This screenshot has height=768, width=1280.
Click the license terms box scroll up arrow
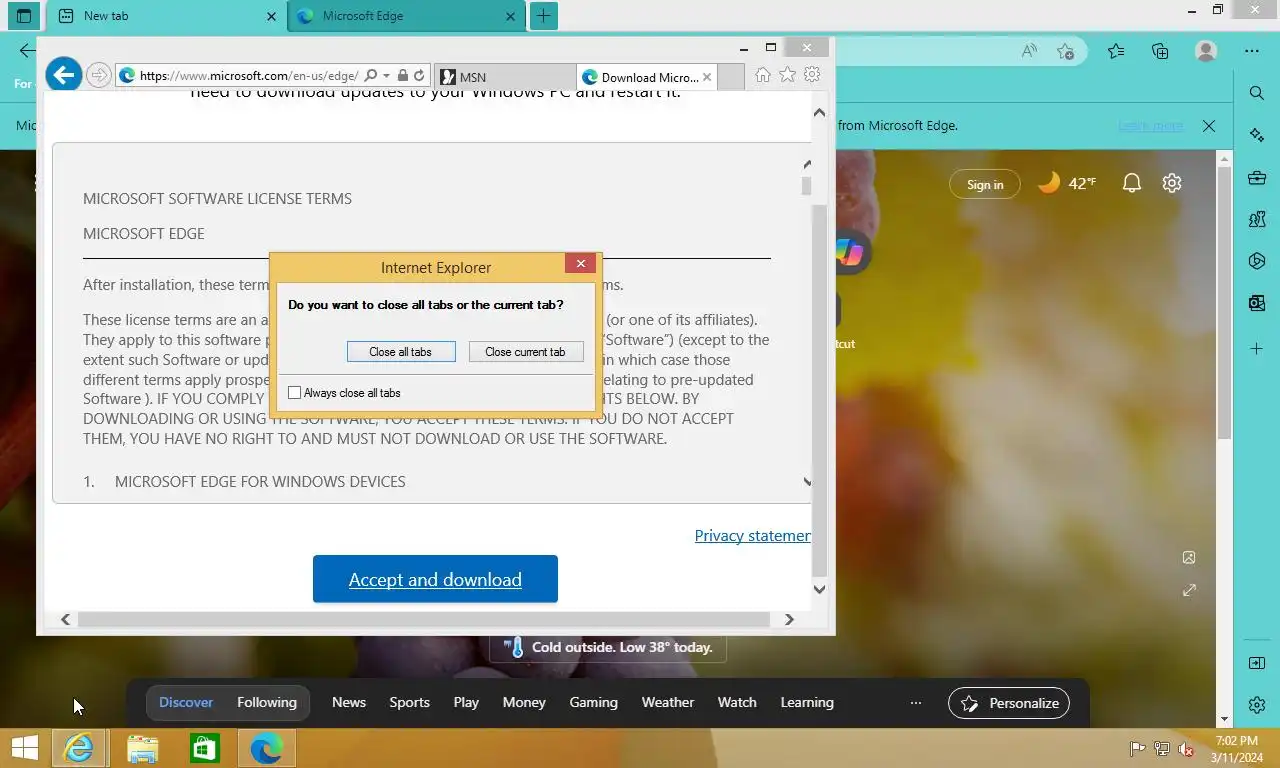click(x=807, y=164)
